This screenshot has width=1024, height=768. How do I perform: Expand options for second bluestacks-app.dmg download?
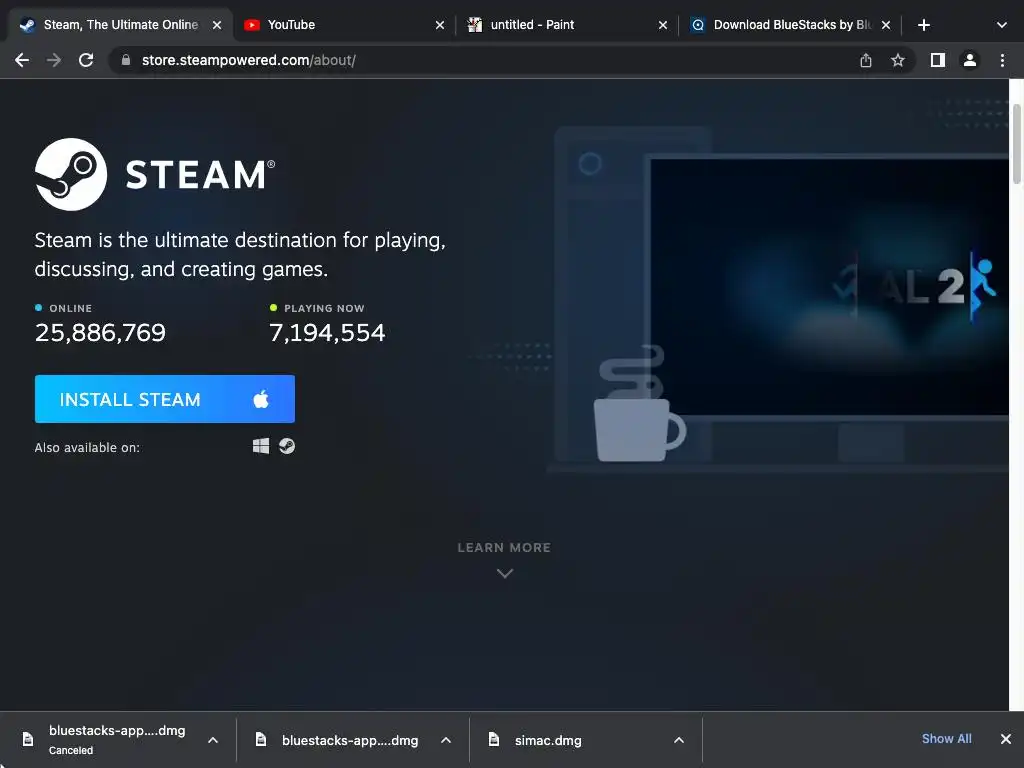point(446,740)
